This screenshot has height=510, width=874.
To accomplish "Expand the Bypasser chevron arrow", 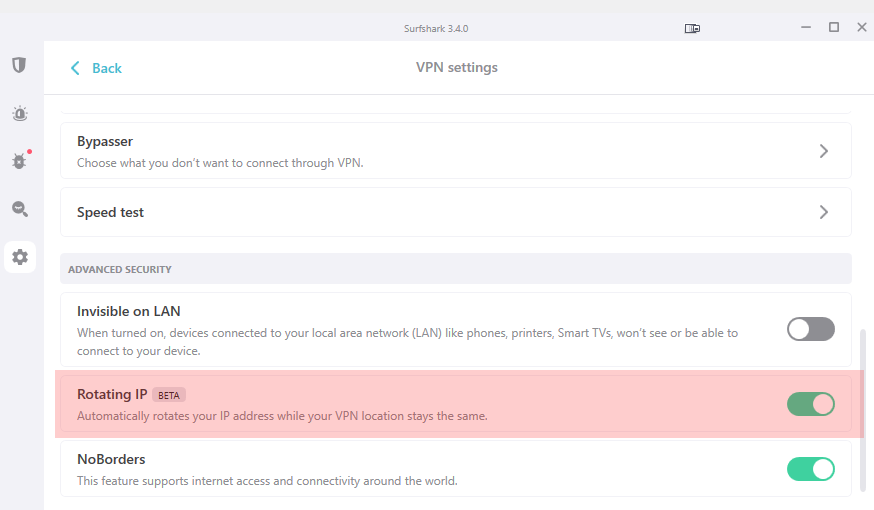I will tap(824, 151).
